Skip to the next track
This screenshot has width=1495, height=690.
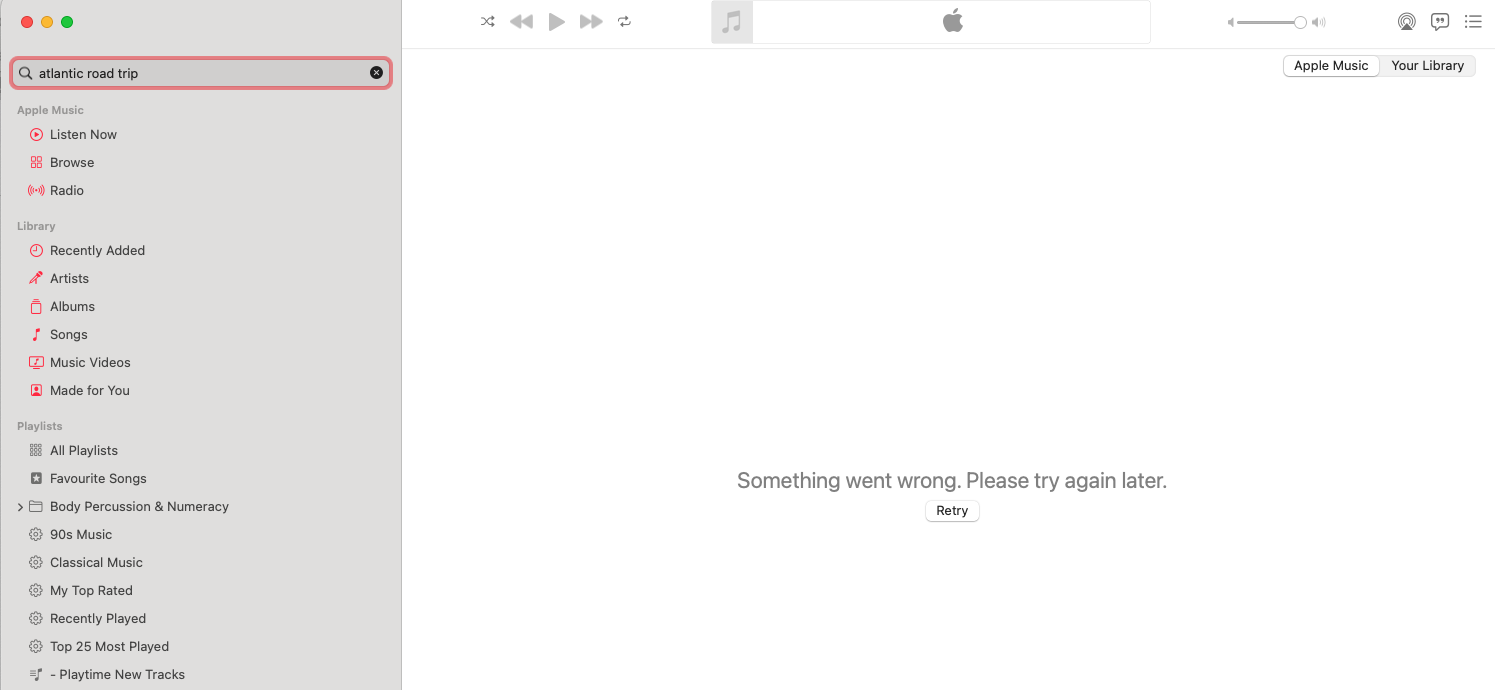click(591, 21)
